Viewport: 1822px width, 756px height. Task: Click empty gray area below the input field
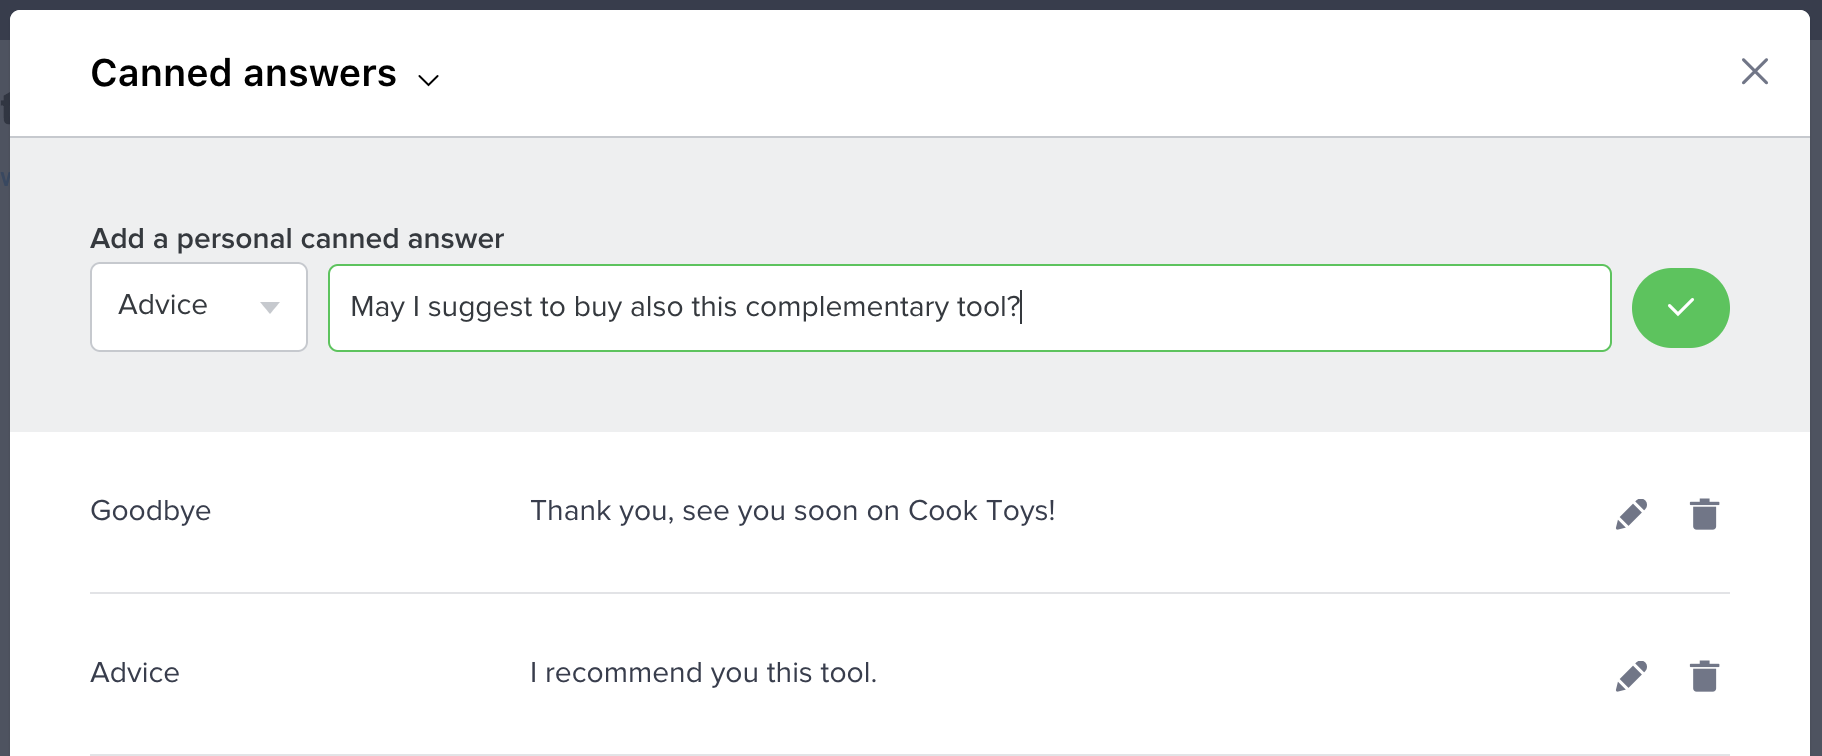(x=900, y=395)
